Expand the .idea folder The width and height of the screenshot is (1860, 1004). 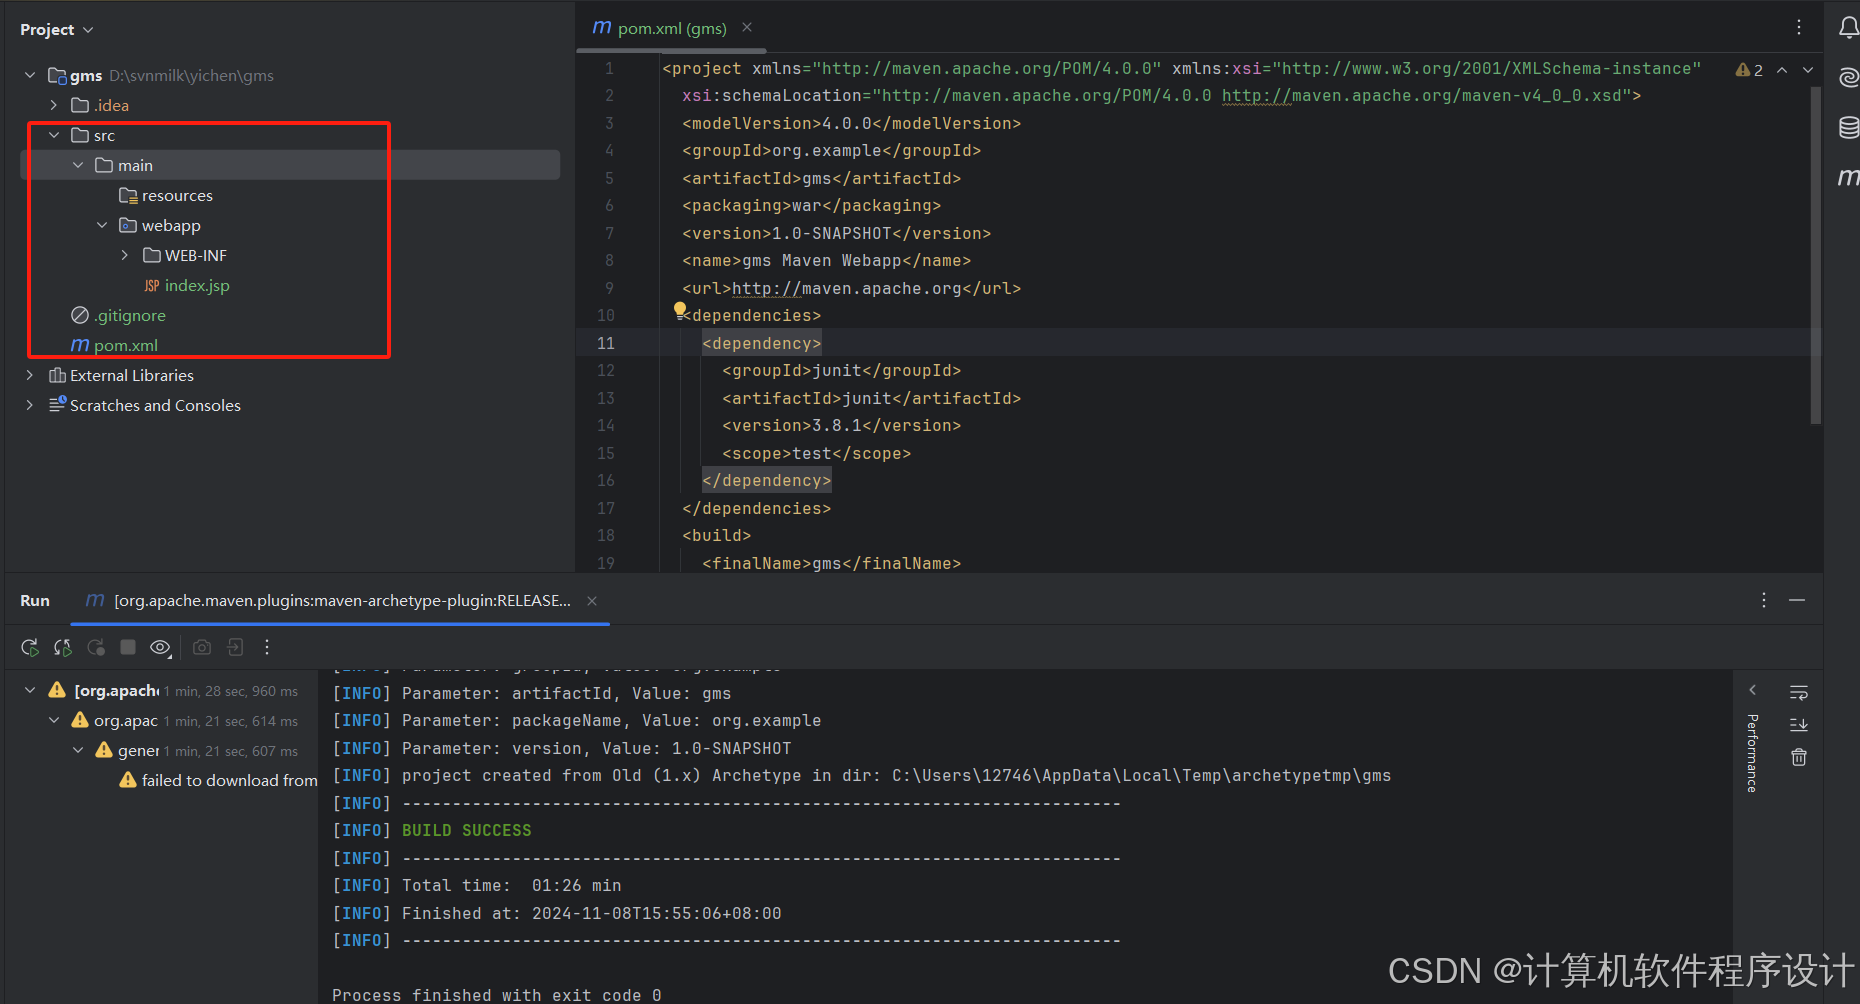point(54,105)
